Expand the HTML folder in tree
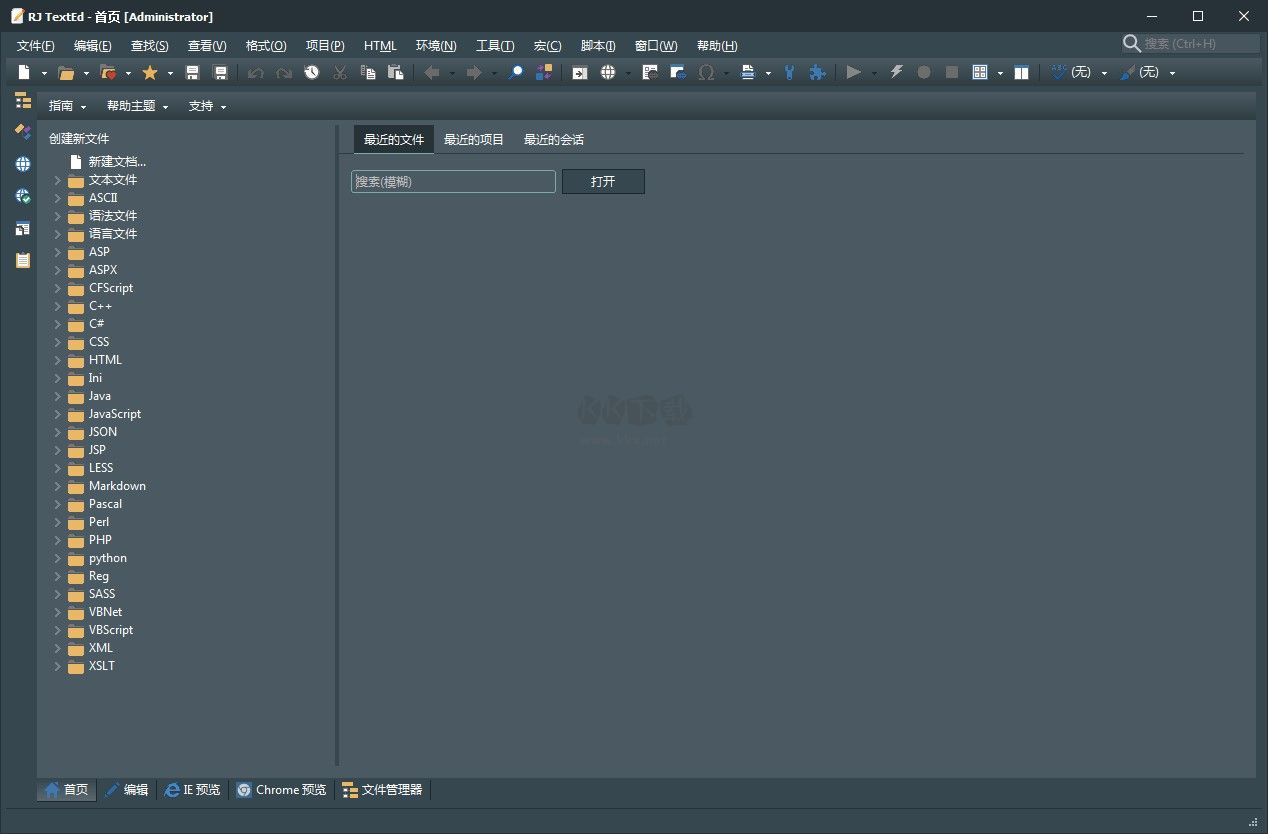This screenshot has width=1268, height=834. click(58, 360)
